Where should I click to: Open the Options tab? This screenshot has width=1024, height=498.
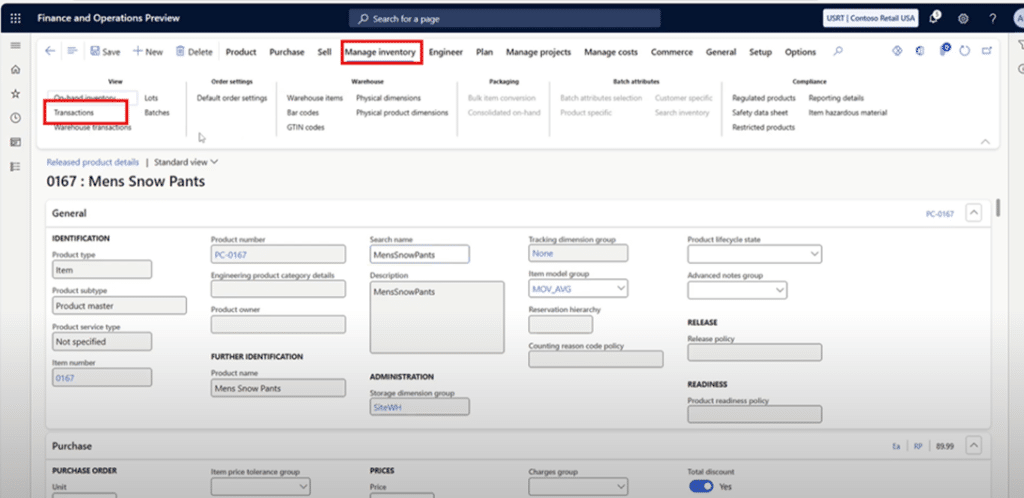tap(800, 52)
